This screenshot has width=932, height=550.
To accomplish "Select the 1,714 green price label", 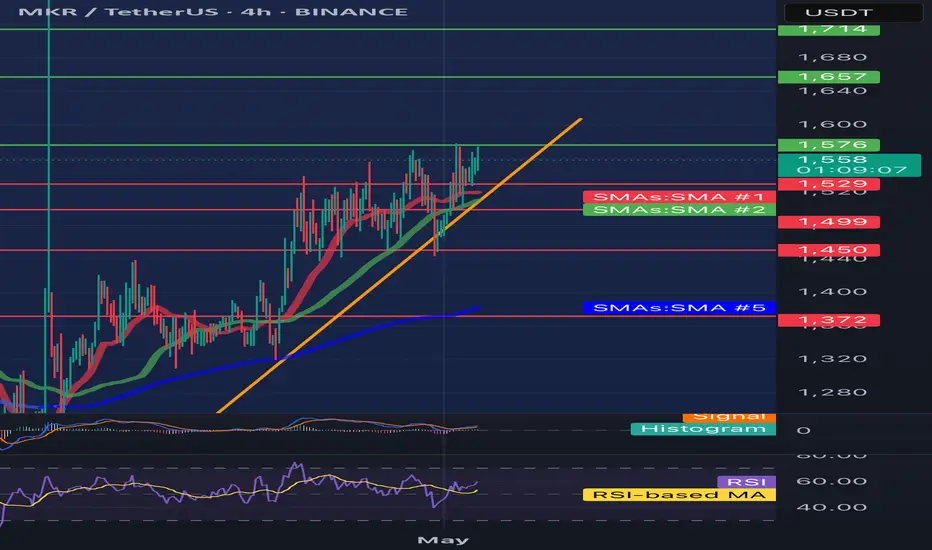I will click(x=829, y=29).
